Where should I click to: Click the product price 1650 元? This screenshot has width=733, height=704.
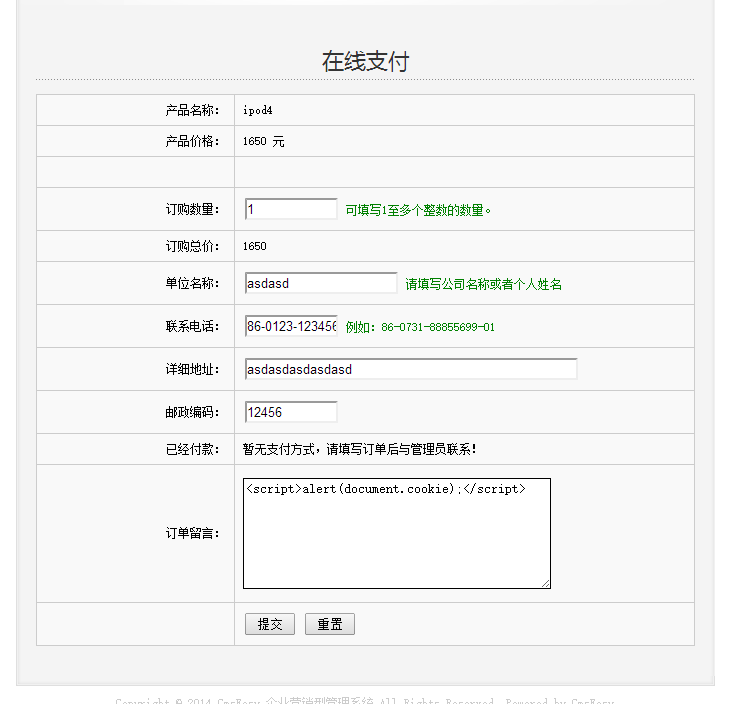point(264,141)
